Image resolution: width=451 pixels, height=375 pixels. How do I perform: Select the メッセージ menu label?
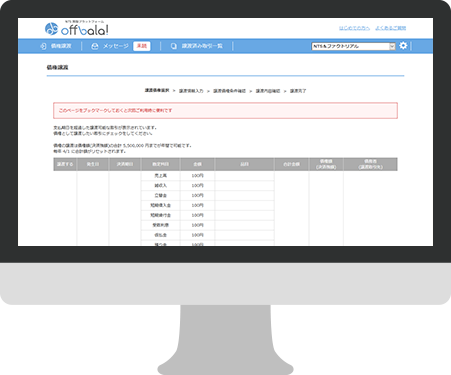point(115,46)
